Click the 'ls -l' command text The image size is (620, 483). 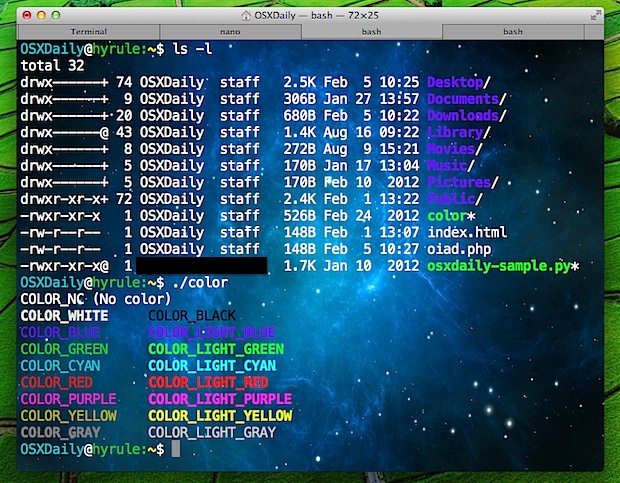(x=192, y=49)
